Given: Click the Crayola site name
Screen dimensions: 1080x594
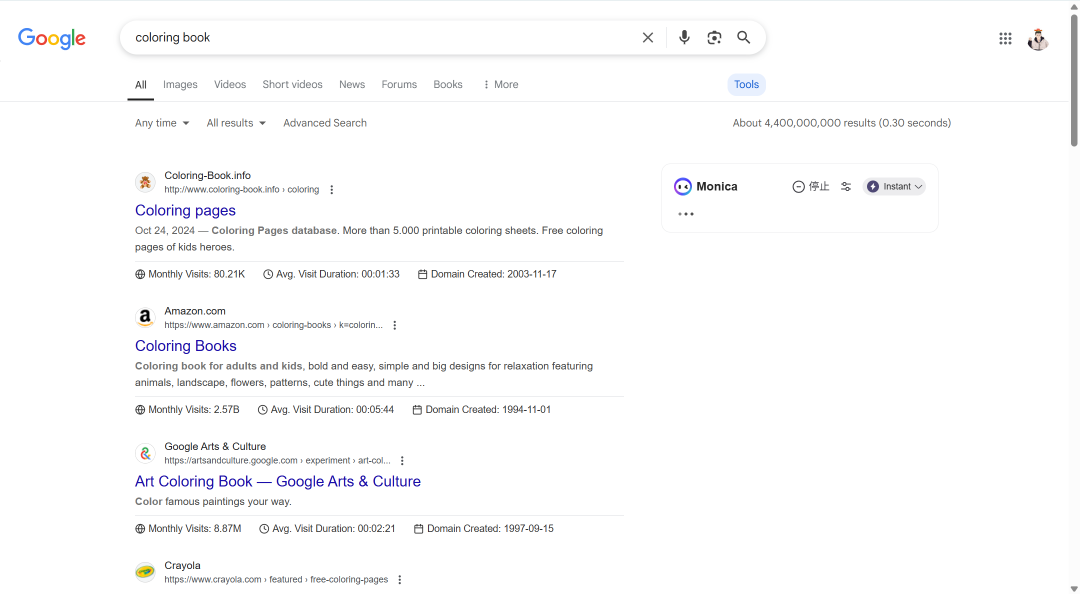Looking at the screenshot, I should [183, 566].
